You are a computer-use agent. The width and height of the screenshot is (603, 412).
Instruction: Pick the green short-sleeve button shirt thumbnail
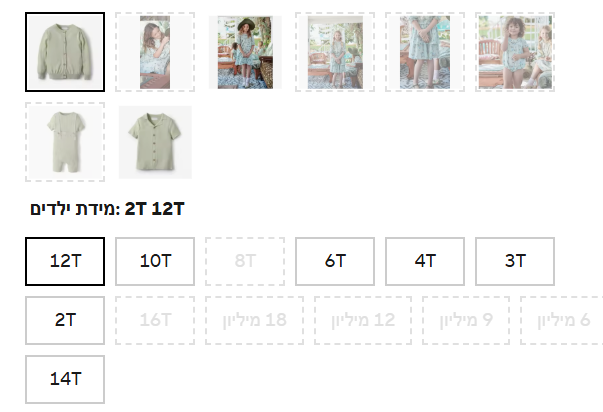click(155, 142)
